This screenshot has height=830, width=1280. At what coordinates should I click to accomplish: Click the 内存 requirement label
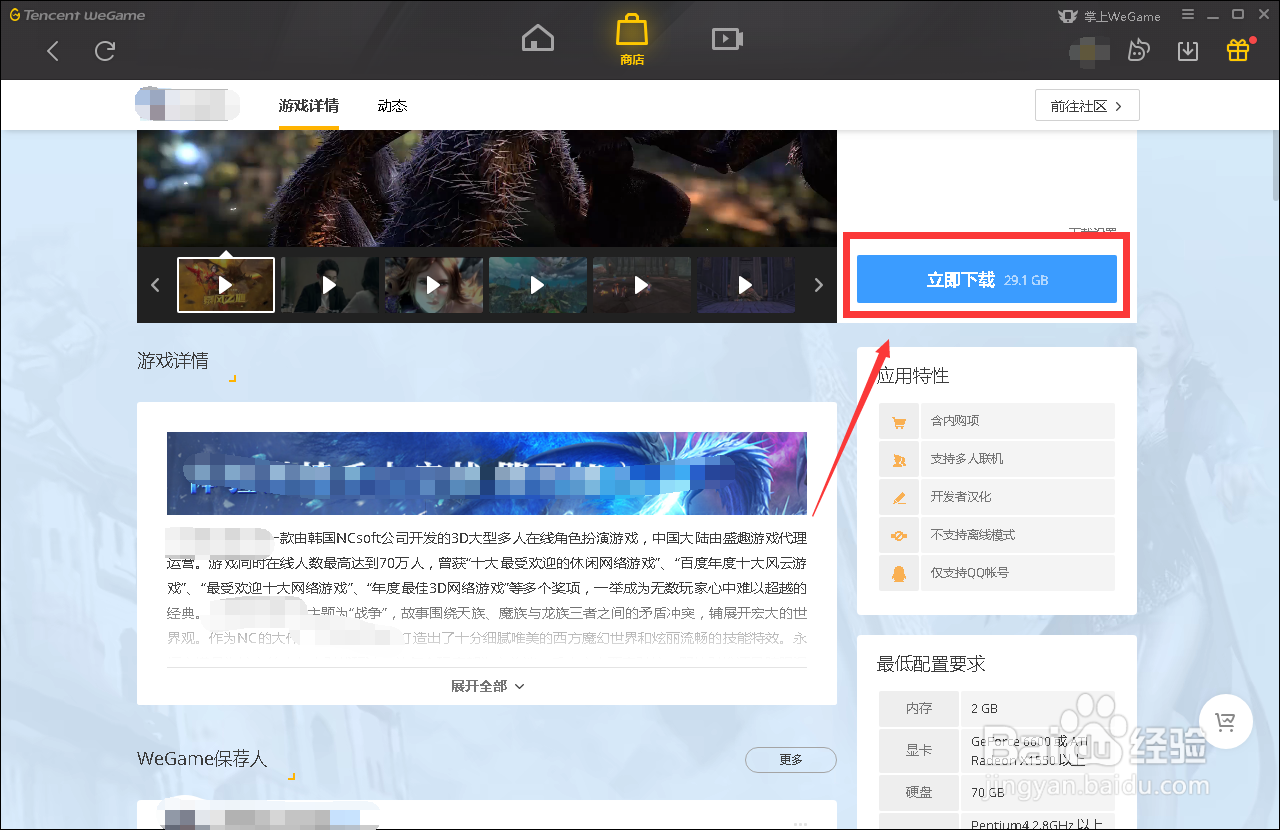coord(919,708)
